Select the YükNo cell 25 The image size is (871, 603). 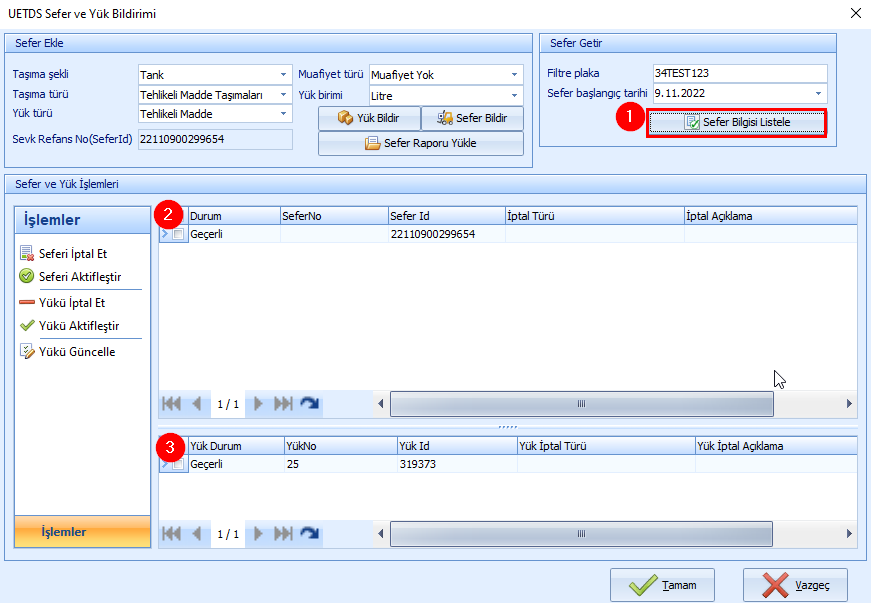point(341,464)
